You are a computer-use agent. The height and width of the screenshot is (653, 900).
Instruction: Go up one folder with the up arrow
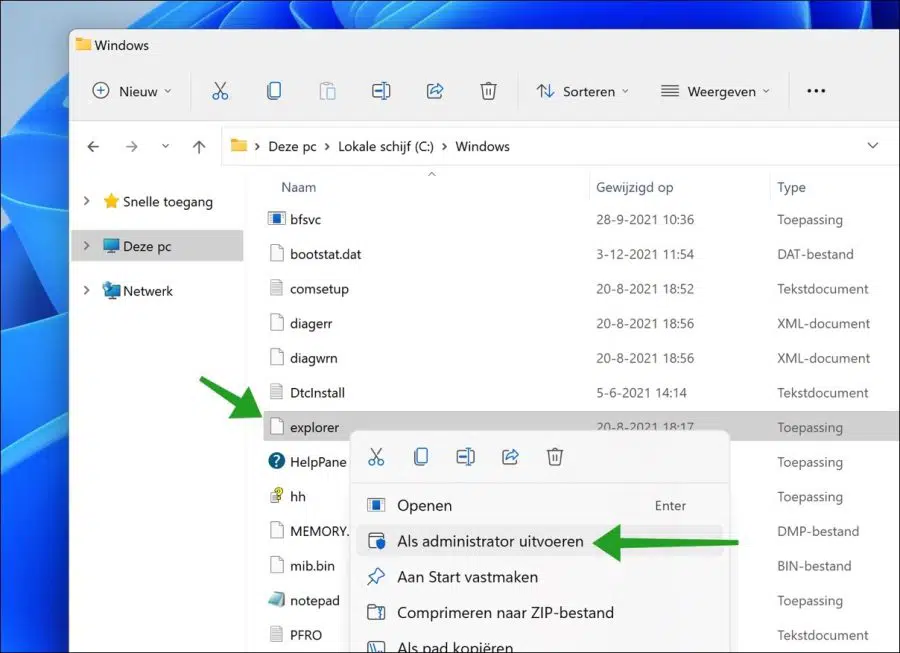[199, 146]
